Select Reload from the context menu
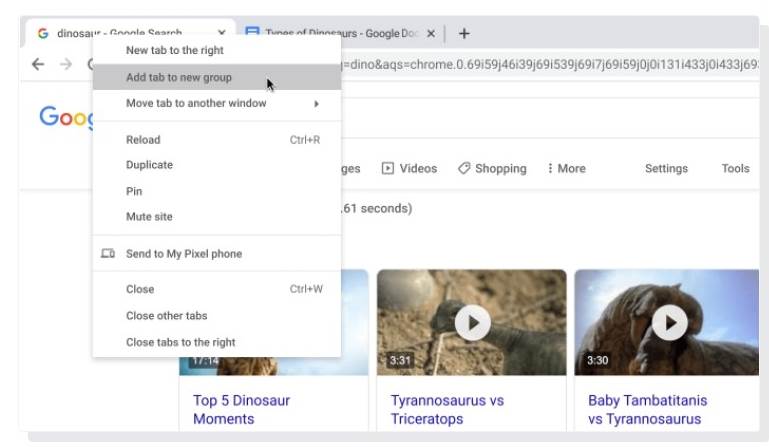This screenshot has height=447, width=769. pyautogui.click(x=143, y=140)
